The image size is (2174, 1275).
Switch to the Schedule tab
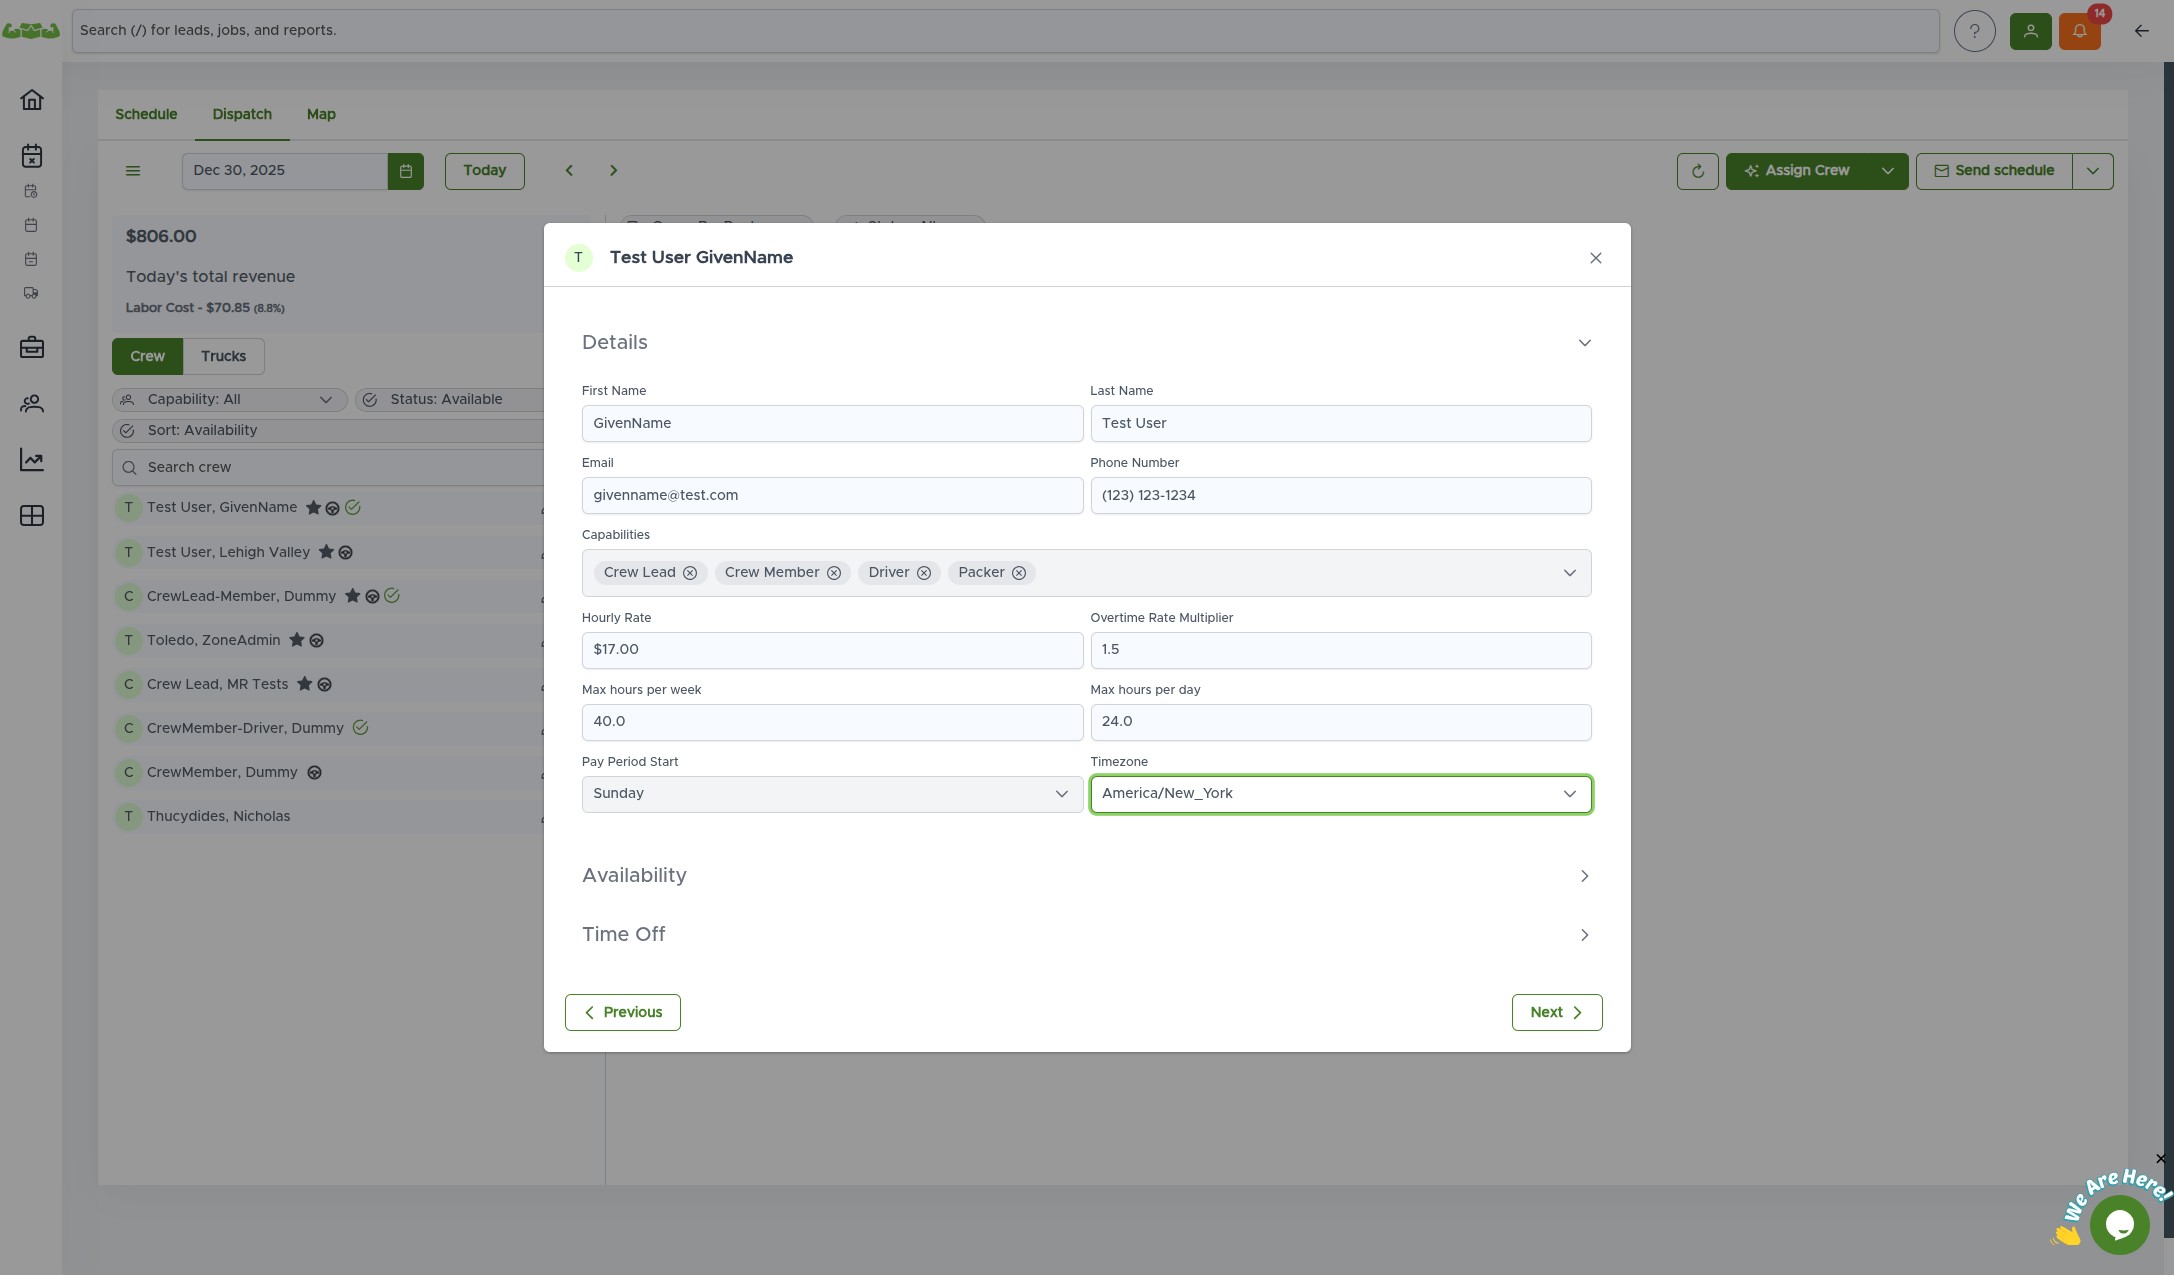click(x=146, y=115)
